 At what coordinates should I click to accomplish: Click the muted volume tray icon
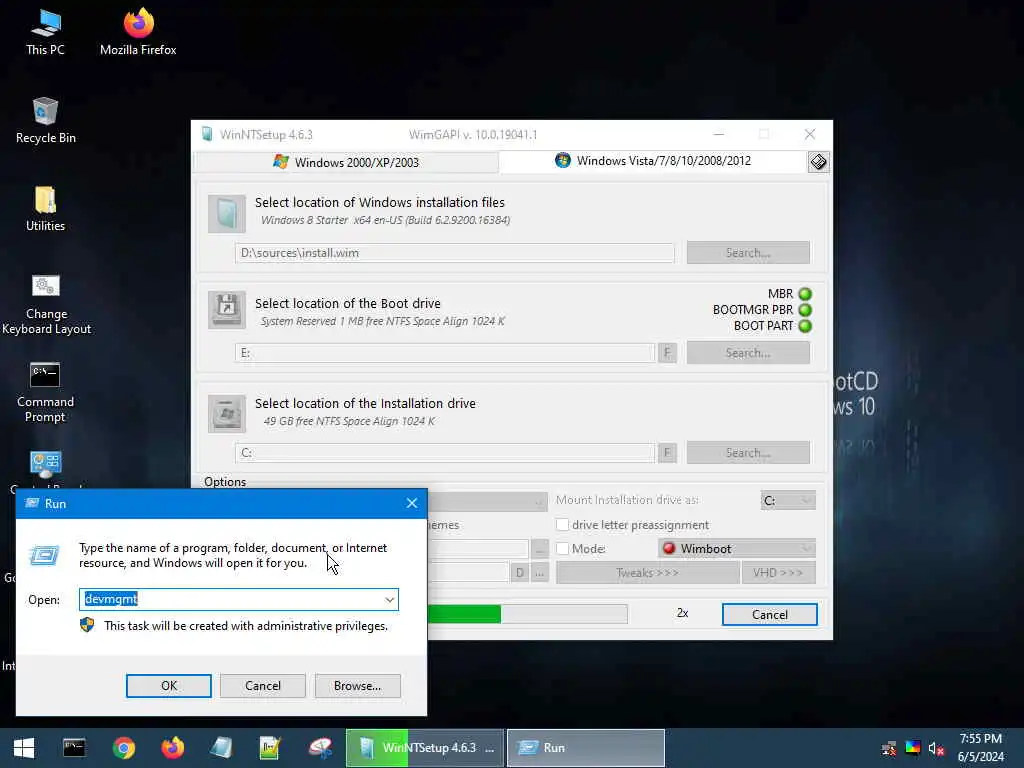[x=936, y=748]
